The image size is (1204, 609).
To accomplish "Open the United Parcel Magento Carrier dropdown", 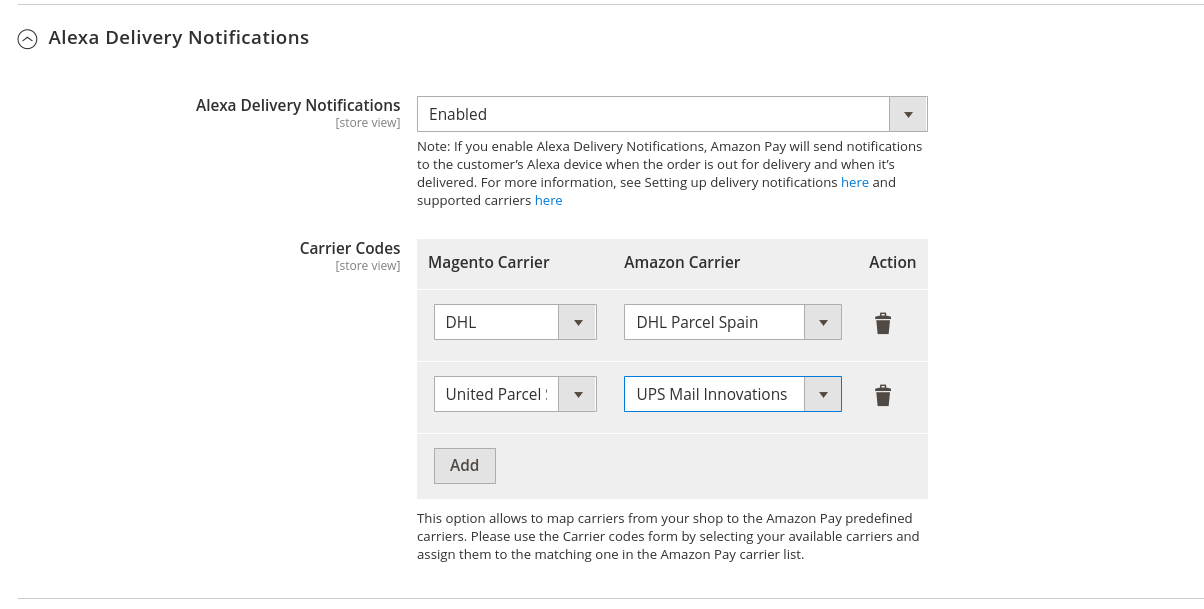I will point(515,394).
